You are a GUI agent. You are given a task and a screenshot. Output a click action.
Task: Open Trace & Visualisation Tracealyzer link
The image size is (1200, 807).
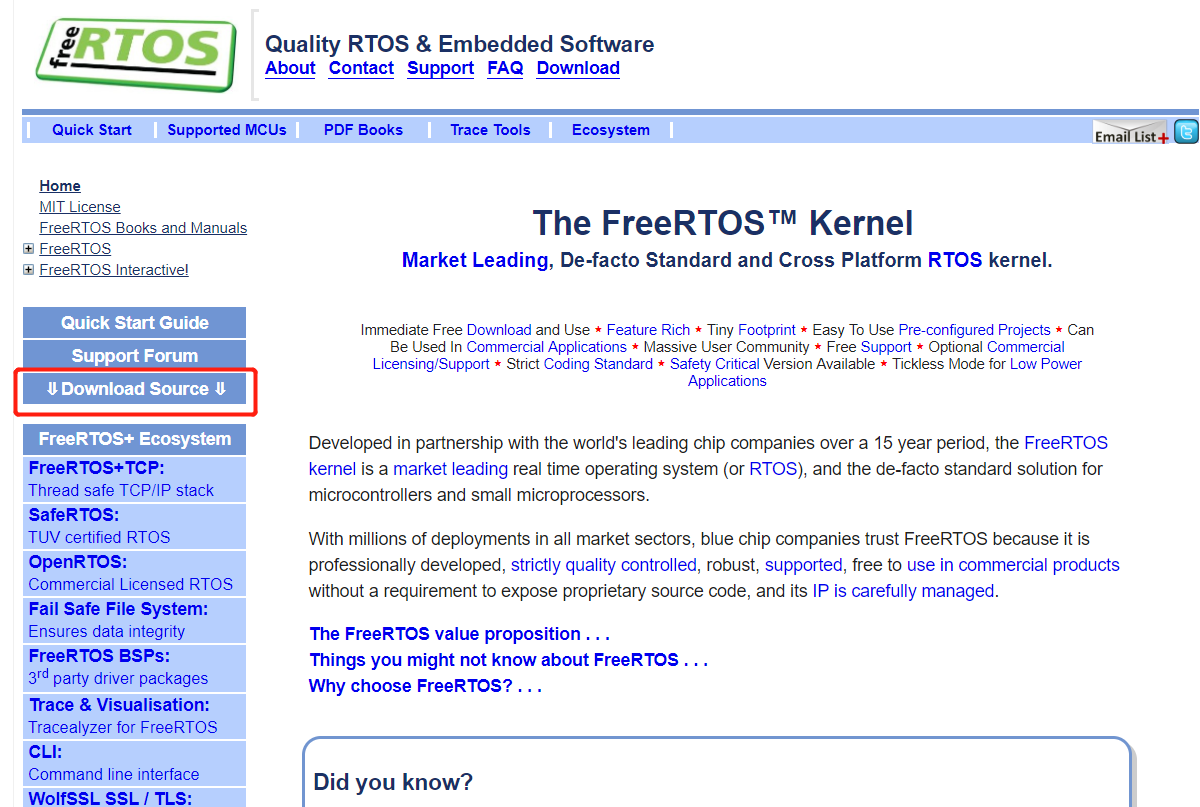pyautogui.click(x=134, y=716)
